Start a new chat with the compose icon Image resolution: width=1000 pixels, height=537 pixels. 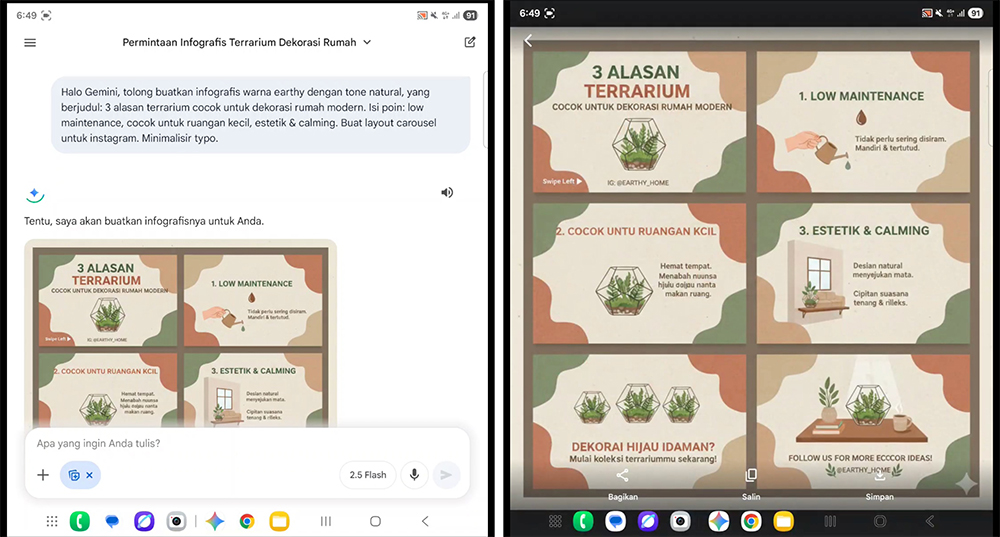point(470,43)
